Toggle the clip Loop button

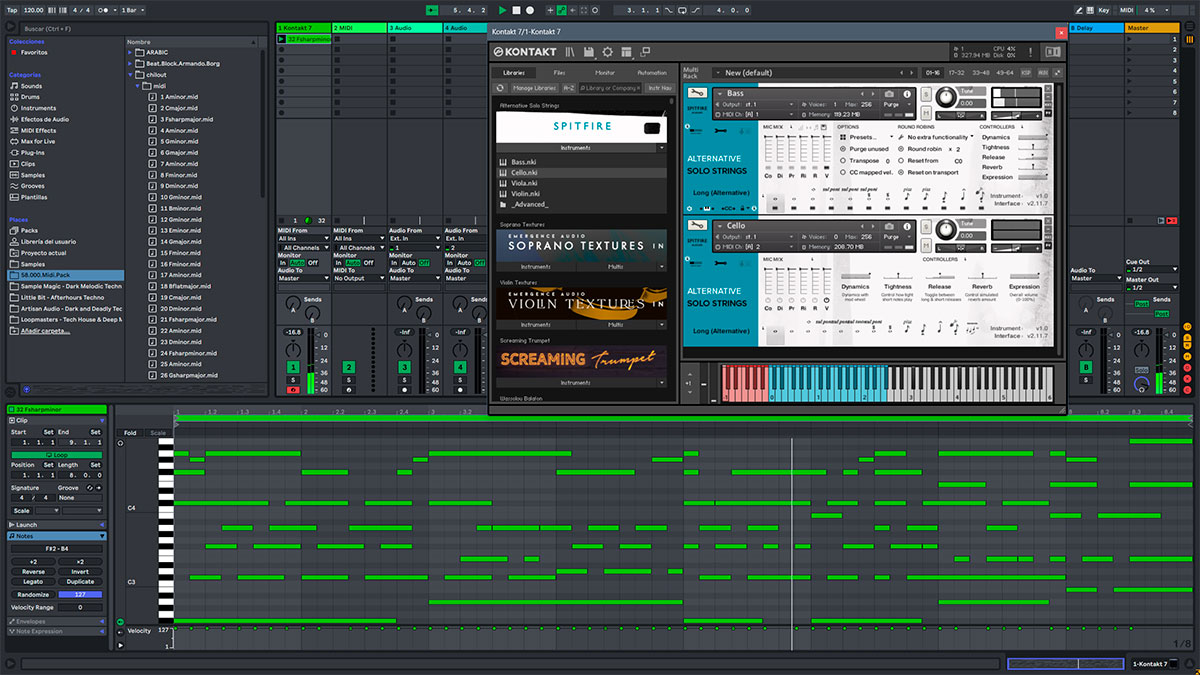pyautogui.click(x=55, y=455)
